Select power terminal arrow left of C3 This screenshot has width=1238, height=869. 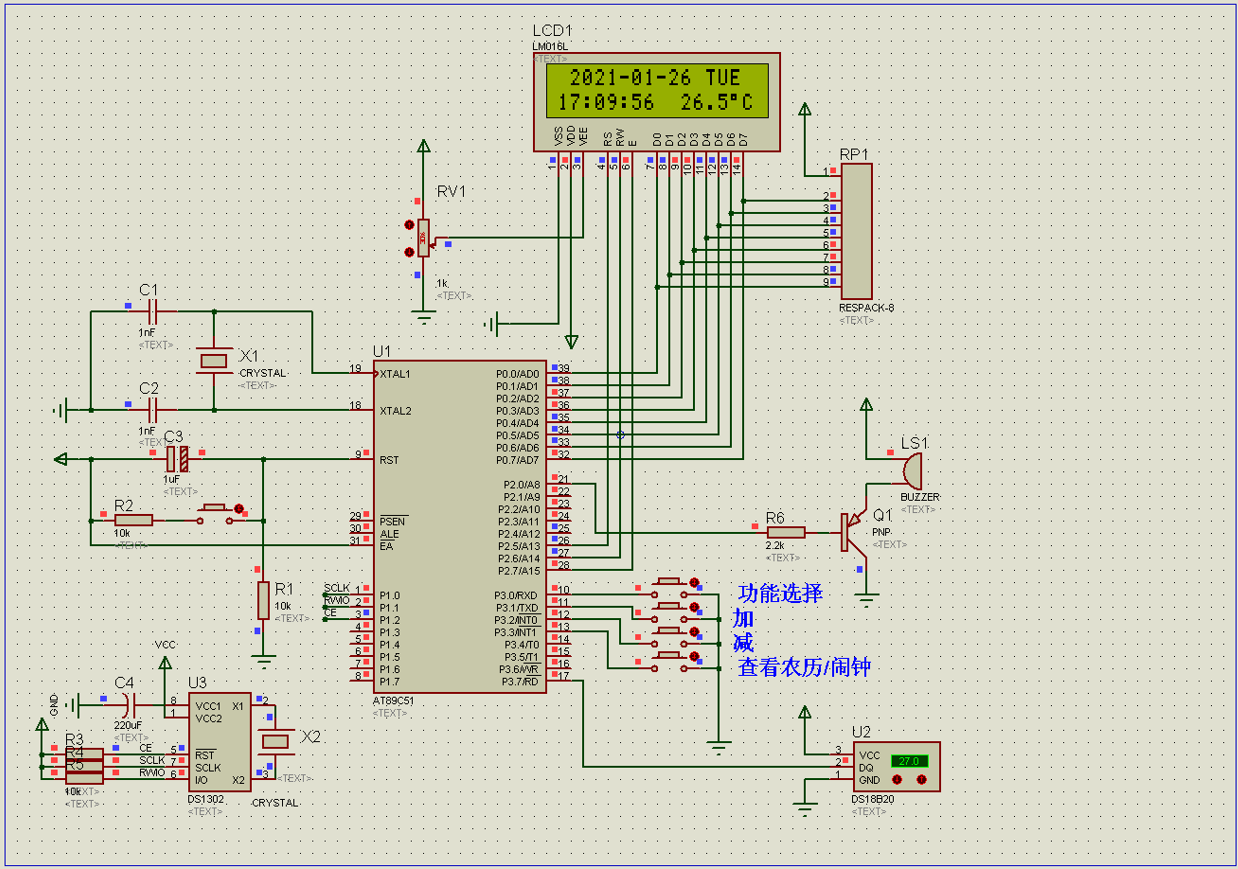62,459
